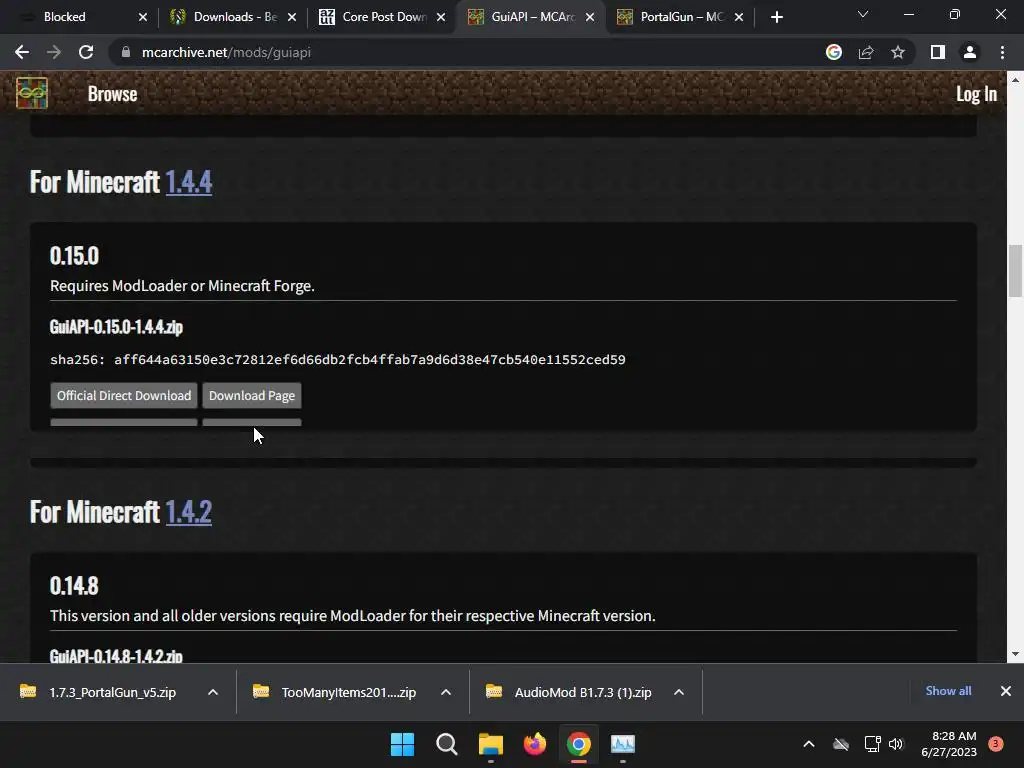Screen dimensions: 1024x768
Task: Open the Minecraft 1.4.4 version link
Action: click(x=189, y=182)
